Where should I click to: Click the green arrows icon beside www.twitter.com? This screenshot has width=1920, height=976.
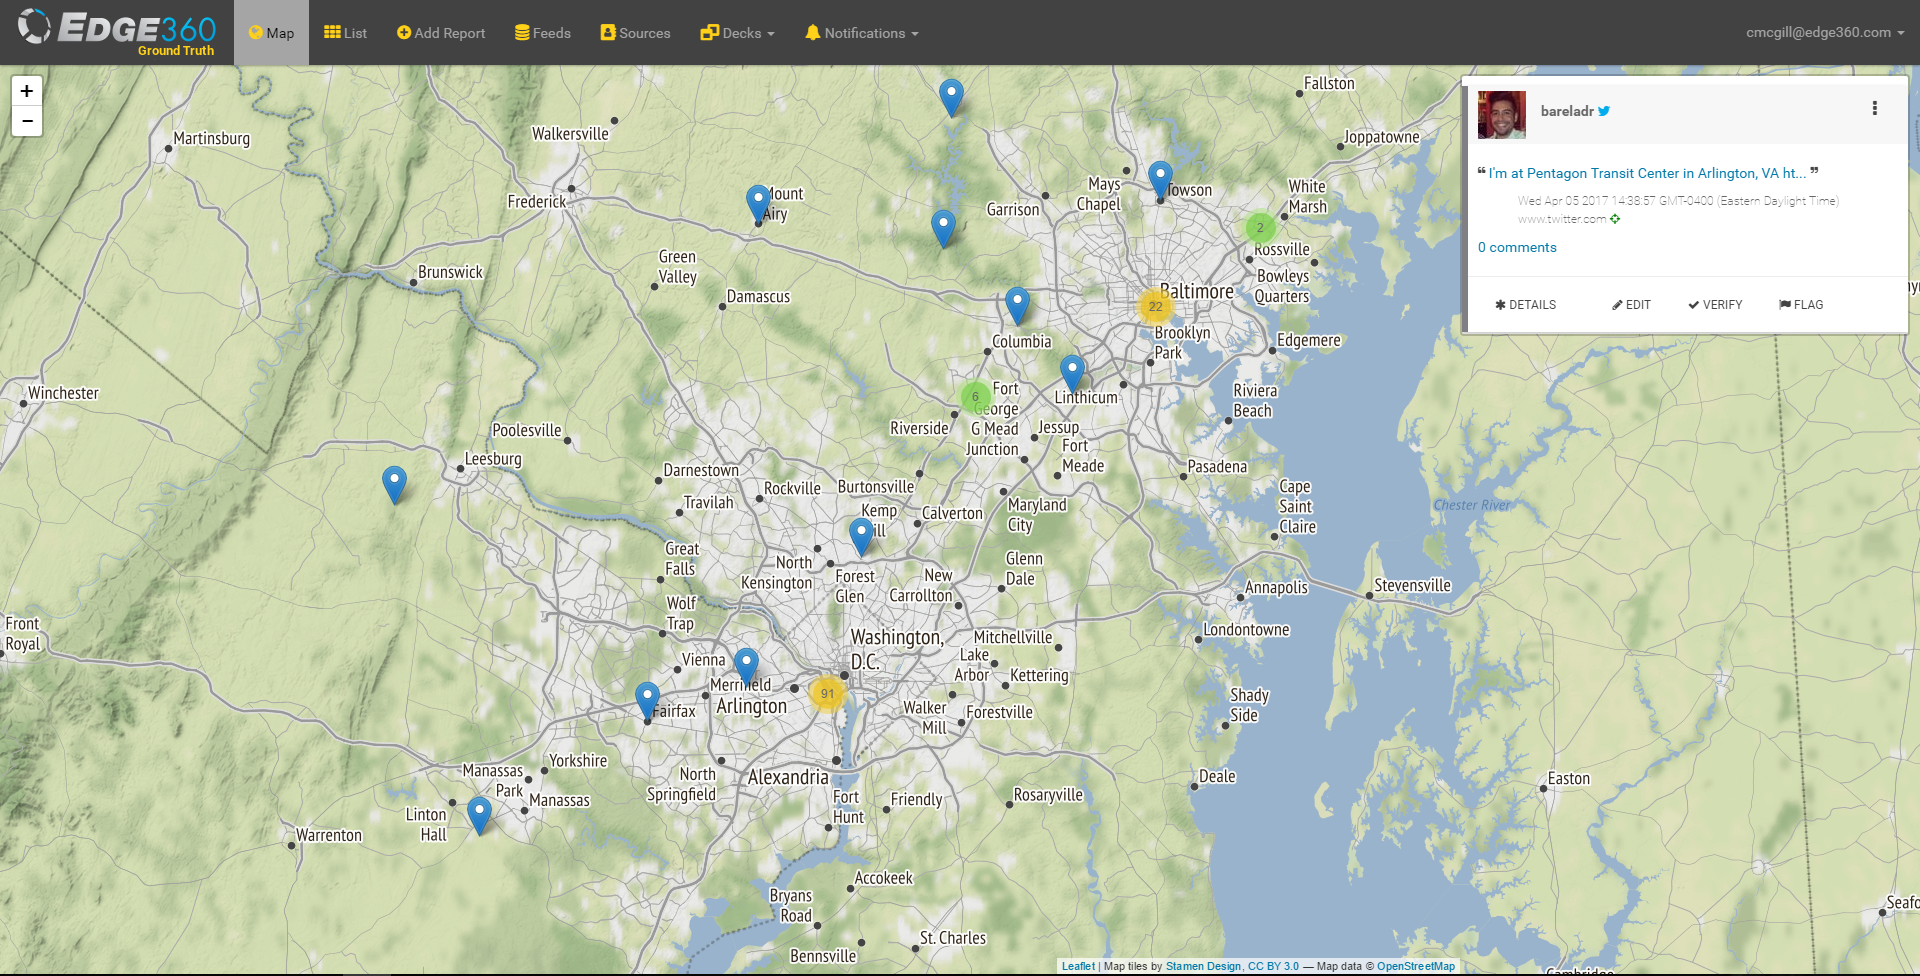(1615, 219)
